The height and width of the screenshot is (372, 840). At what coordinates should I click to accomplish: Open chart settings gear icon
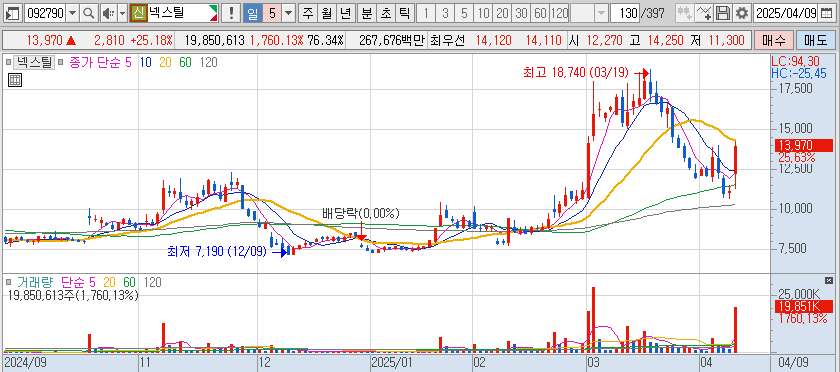pos(741,13)
